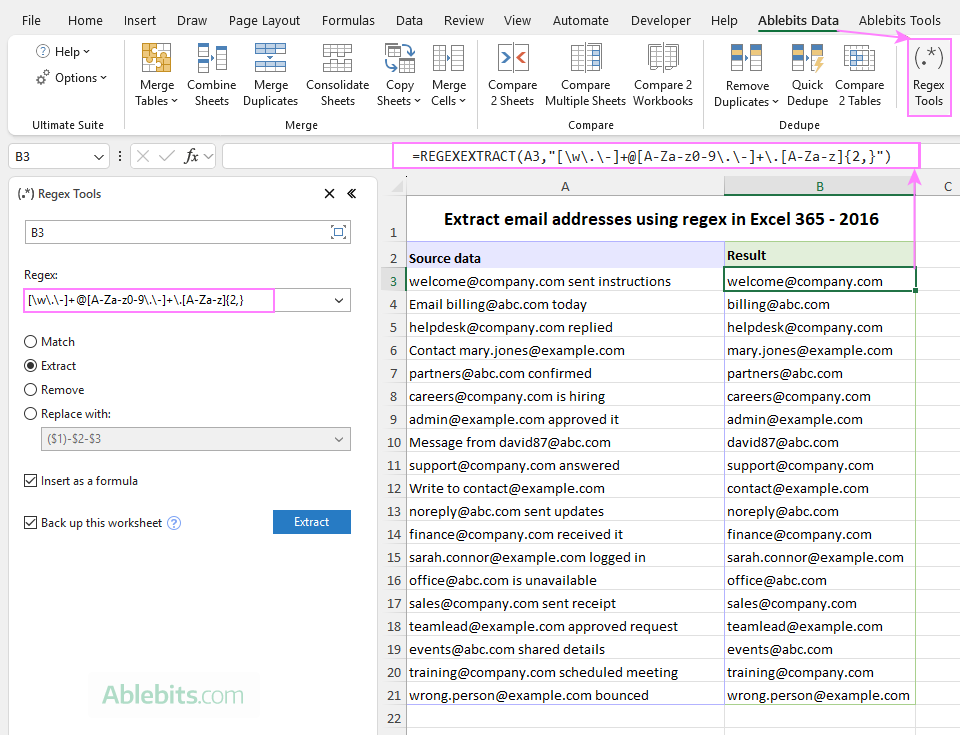The width and height of the screenshot is (960, 735).
Task: Open Compare 2 Workbooks
Action: click(x=663, y=75)
